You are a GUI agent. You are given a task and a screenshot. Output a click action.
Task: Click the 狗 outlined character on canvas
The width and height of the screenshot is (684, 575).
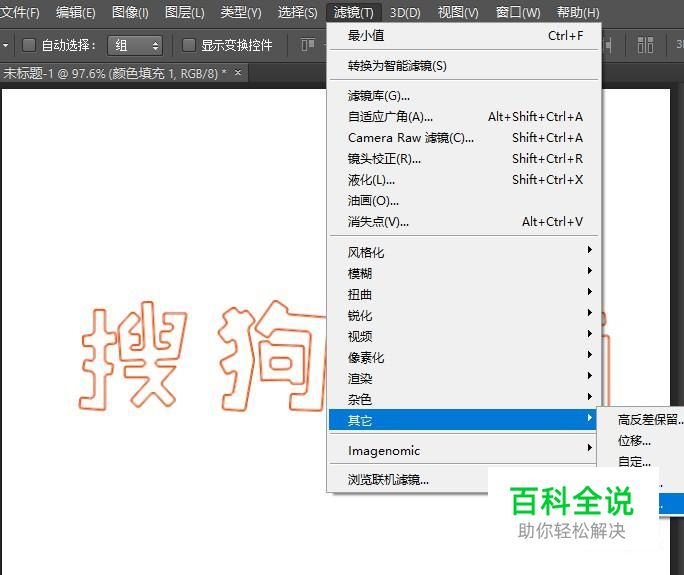tap(272, 356)
